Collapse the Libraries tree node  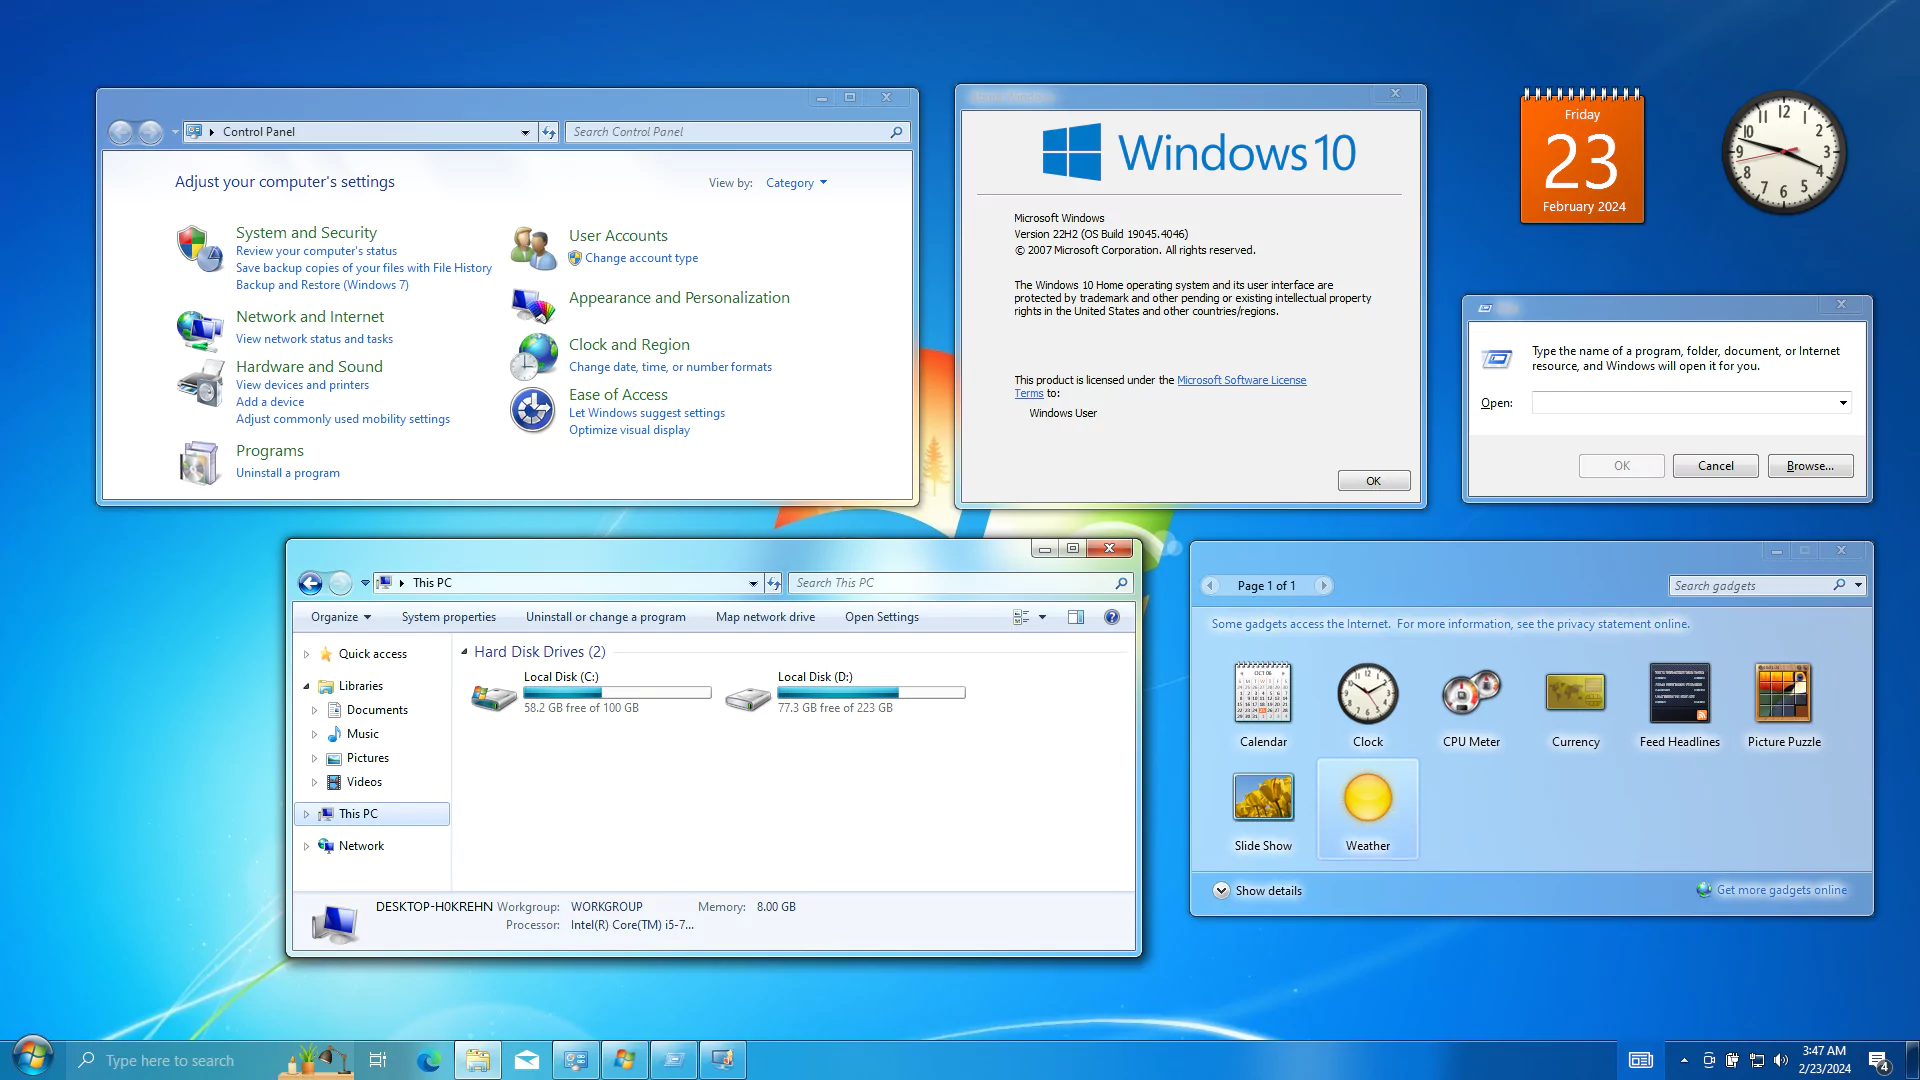coord(306,686)
